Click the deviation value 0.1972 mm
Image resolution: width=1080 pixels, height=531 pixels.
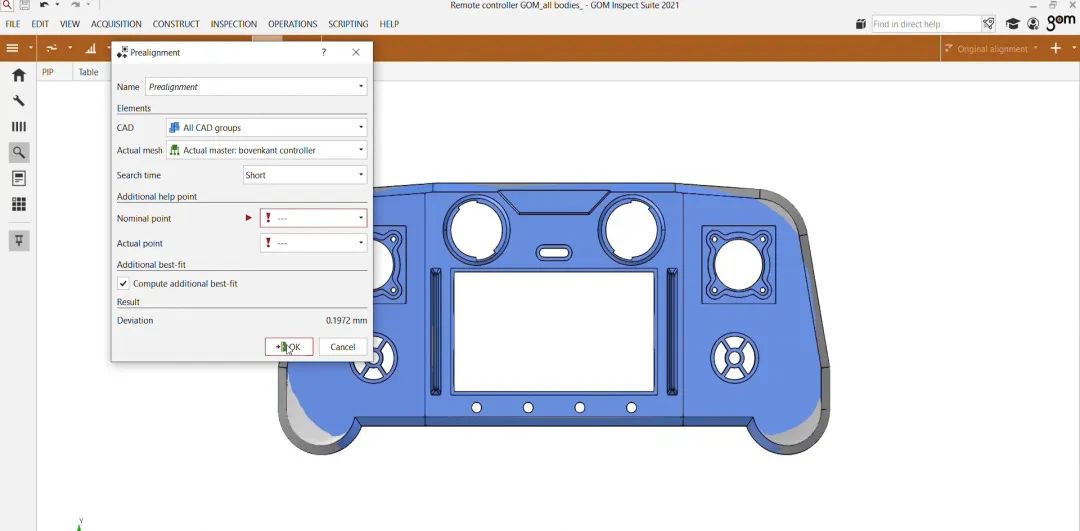coord(346,320)
